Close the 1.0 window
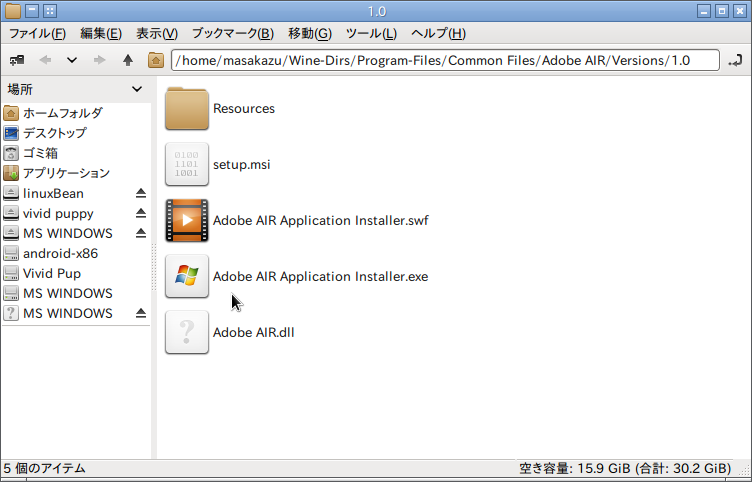The image size is (752, 482). (x=740, y=11)
